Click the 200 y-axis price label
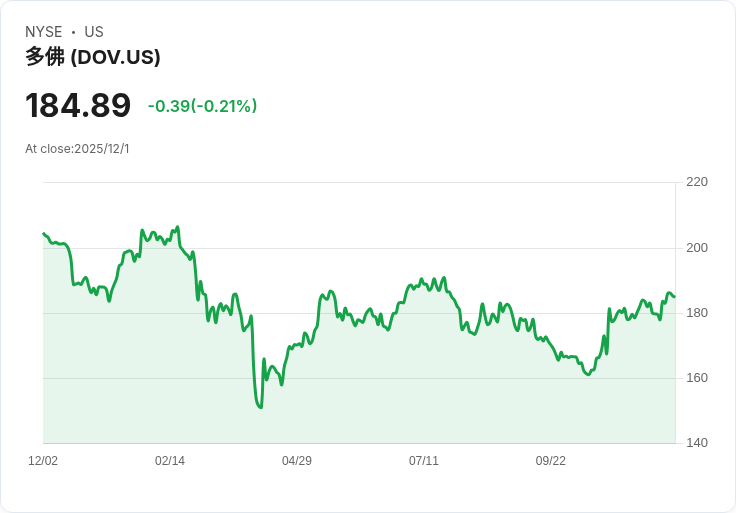 coord(697,248)
